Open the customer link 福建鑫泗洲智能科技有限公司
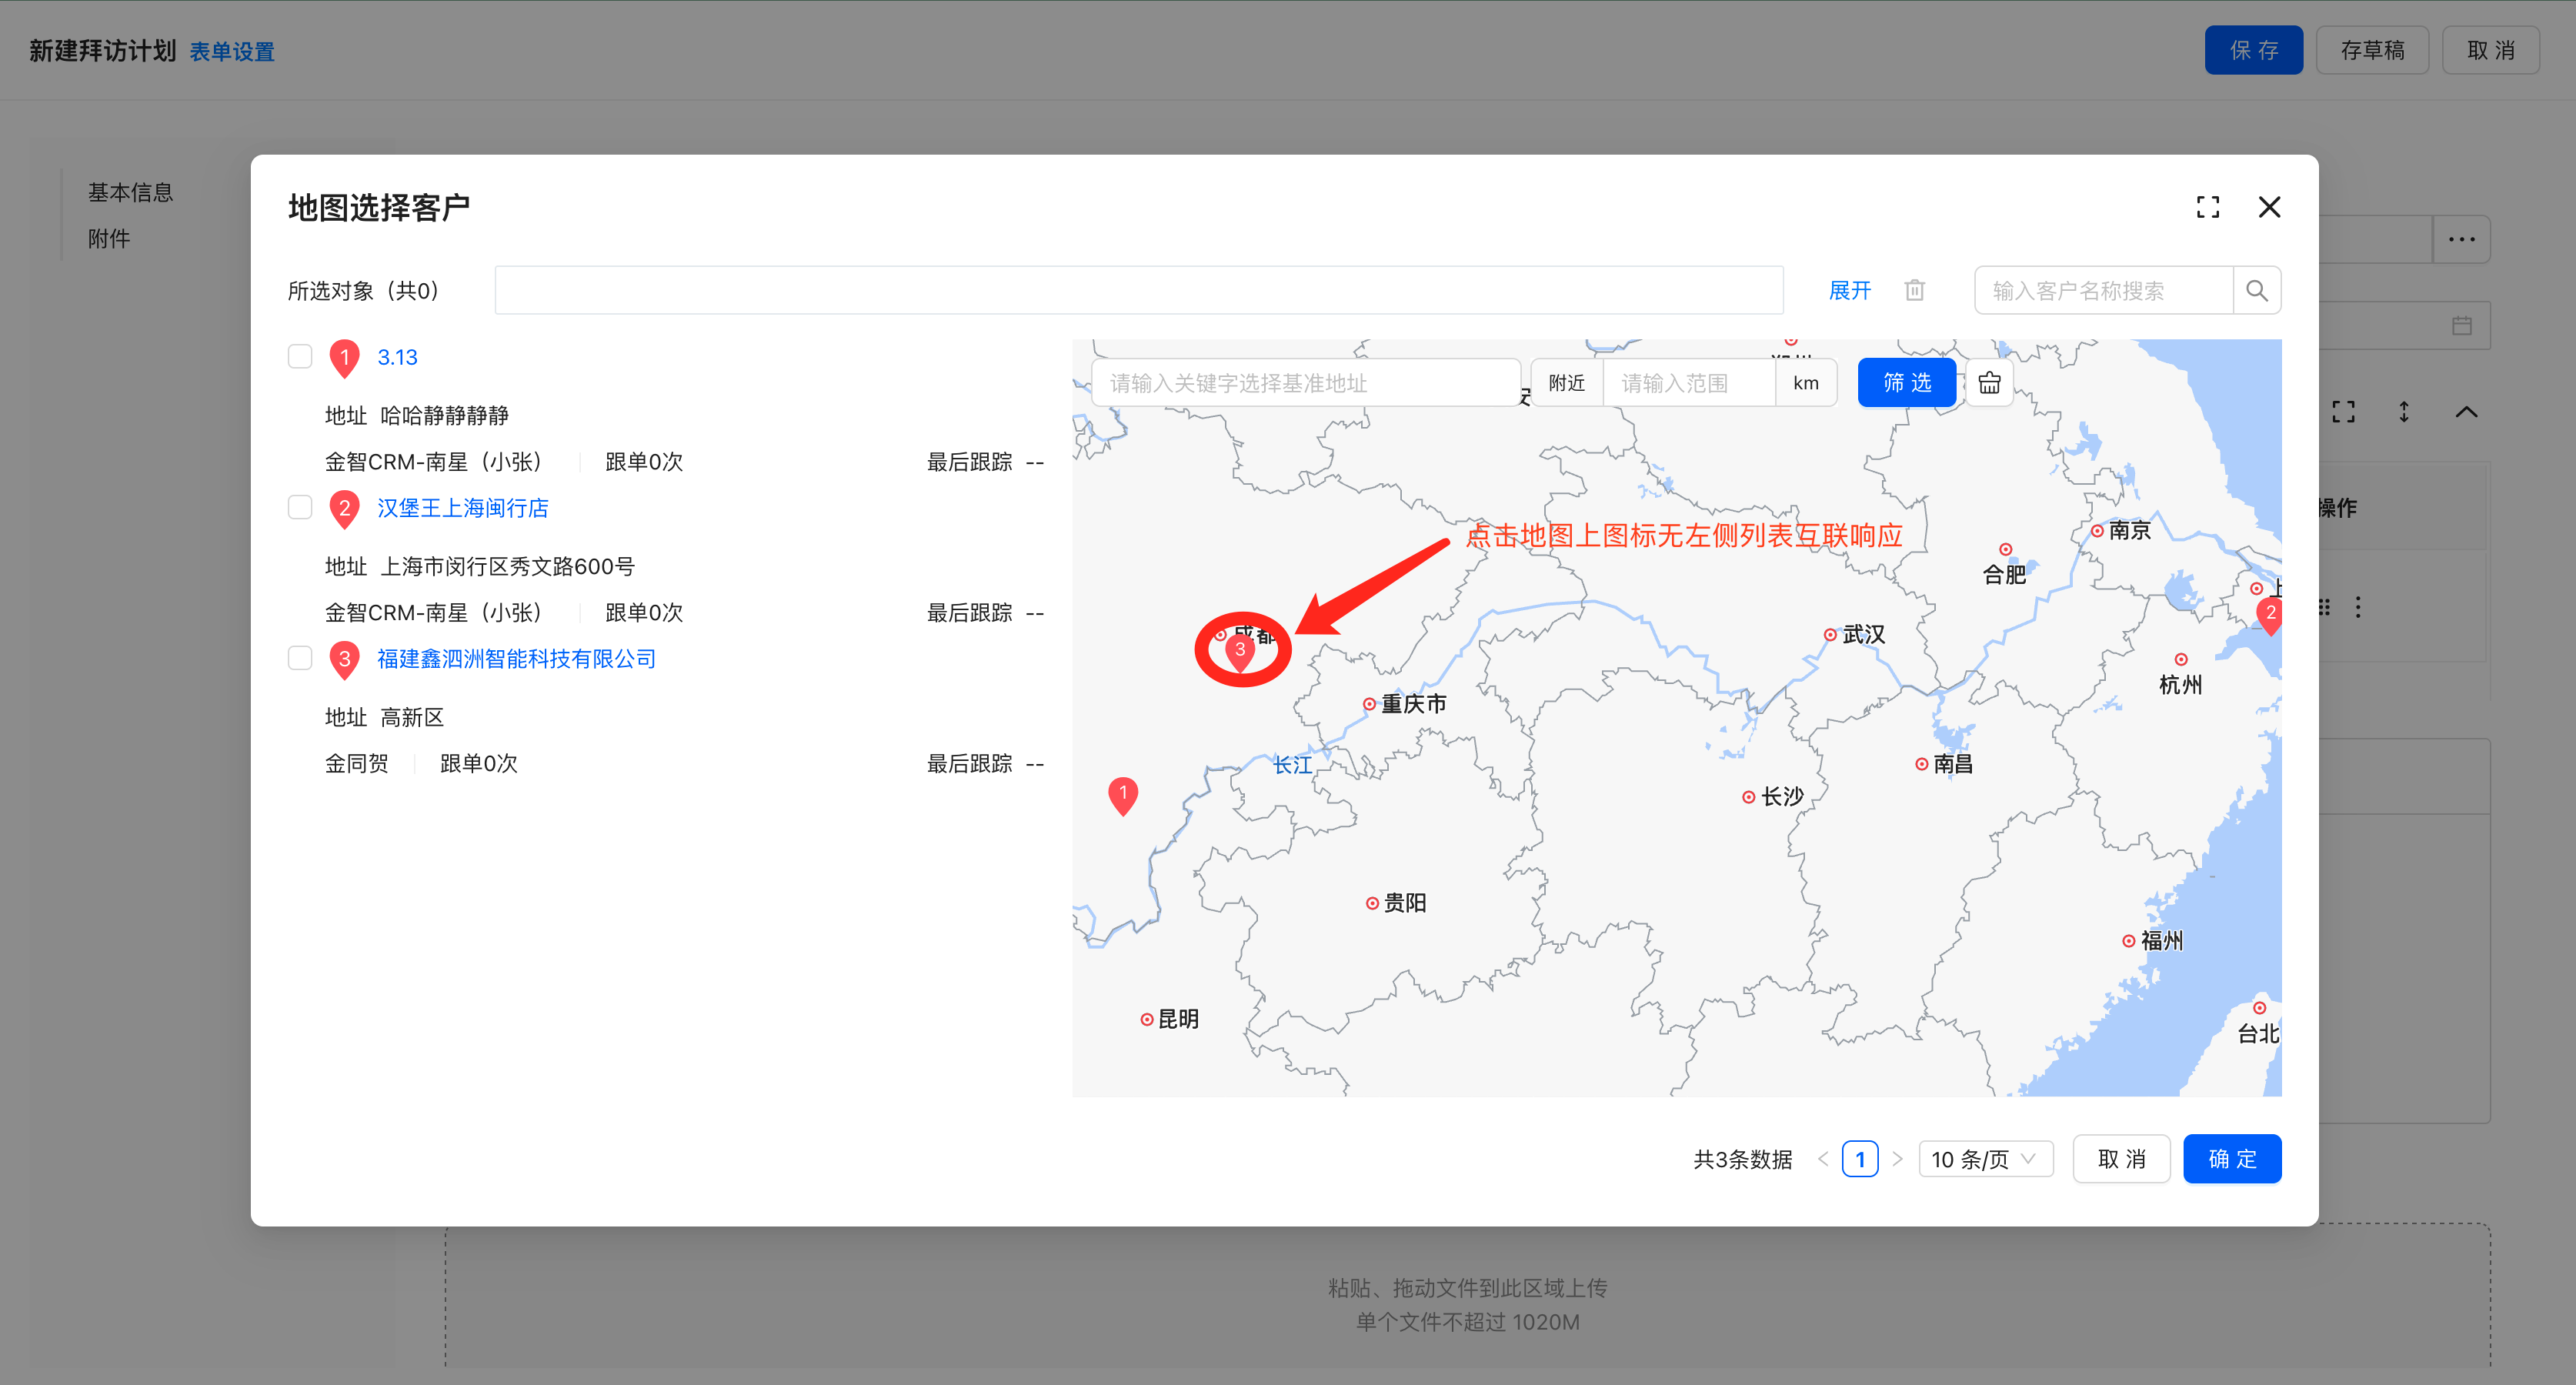The width and height of the screenshot is (2576, 1385). click(516, 659)
